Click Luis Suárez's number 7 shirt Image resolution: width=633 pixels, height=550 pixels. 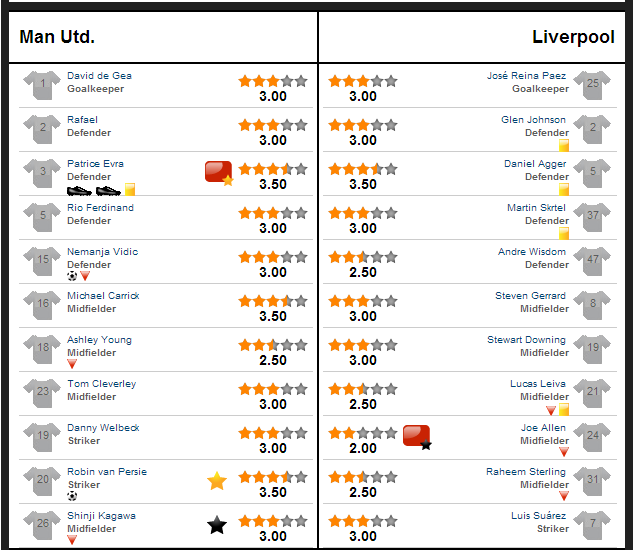click(592, 525)
